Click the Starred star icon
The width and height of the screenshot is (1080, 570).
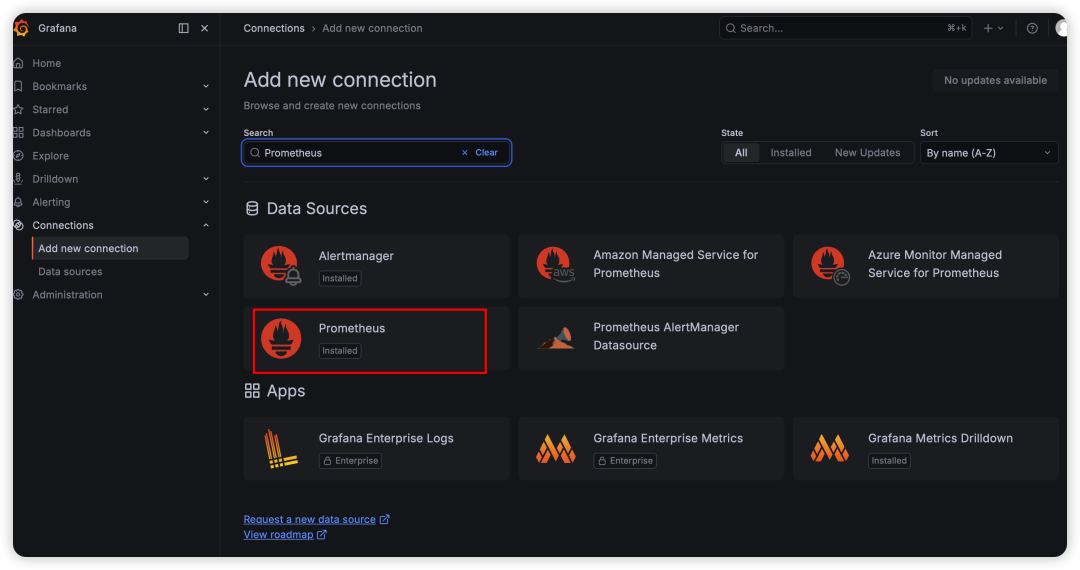click(19, 109)
